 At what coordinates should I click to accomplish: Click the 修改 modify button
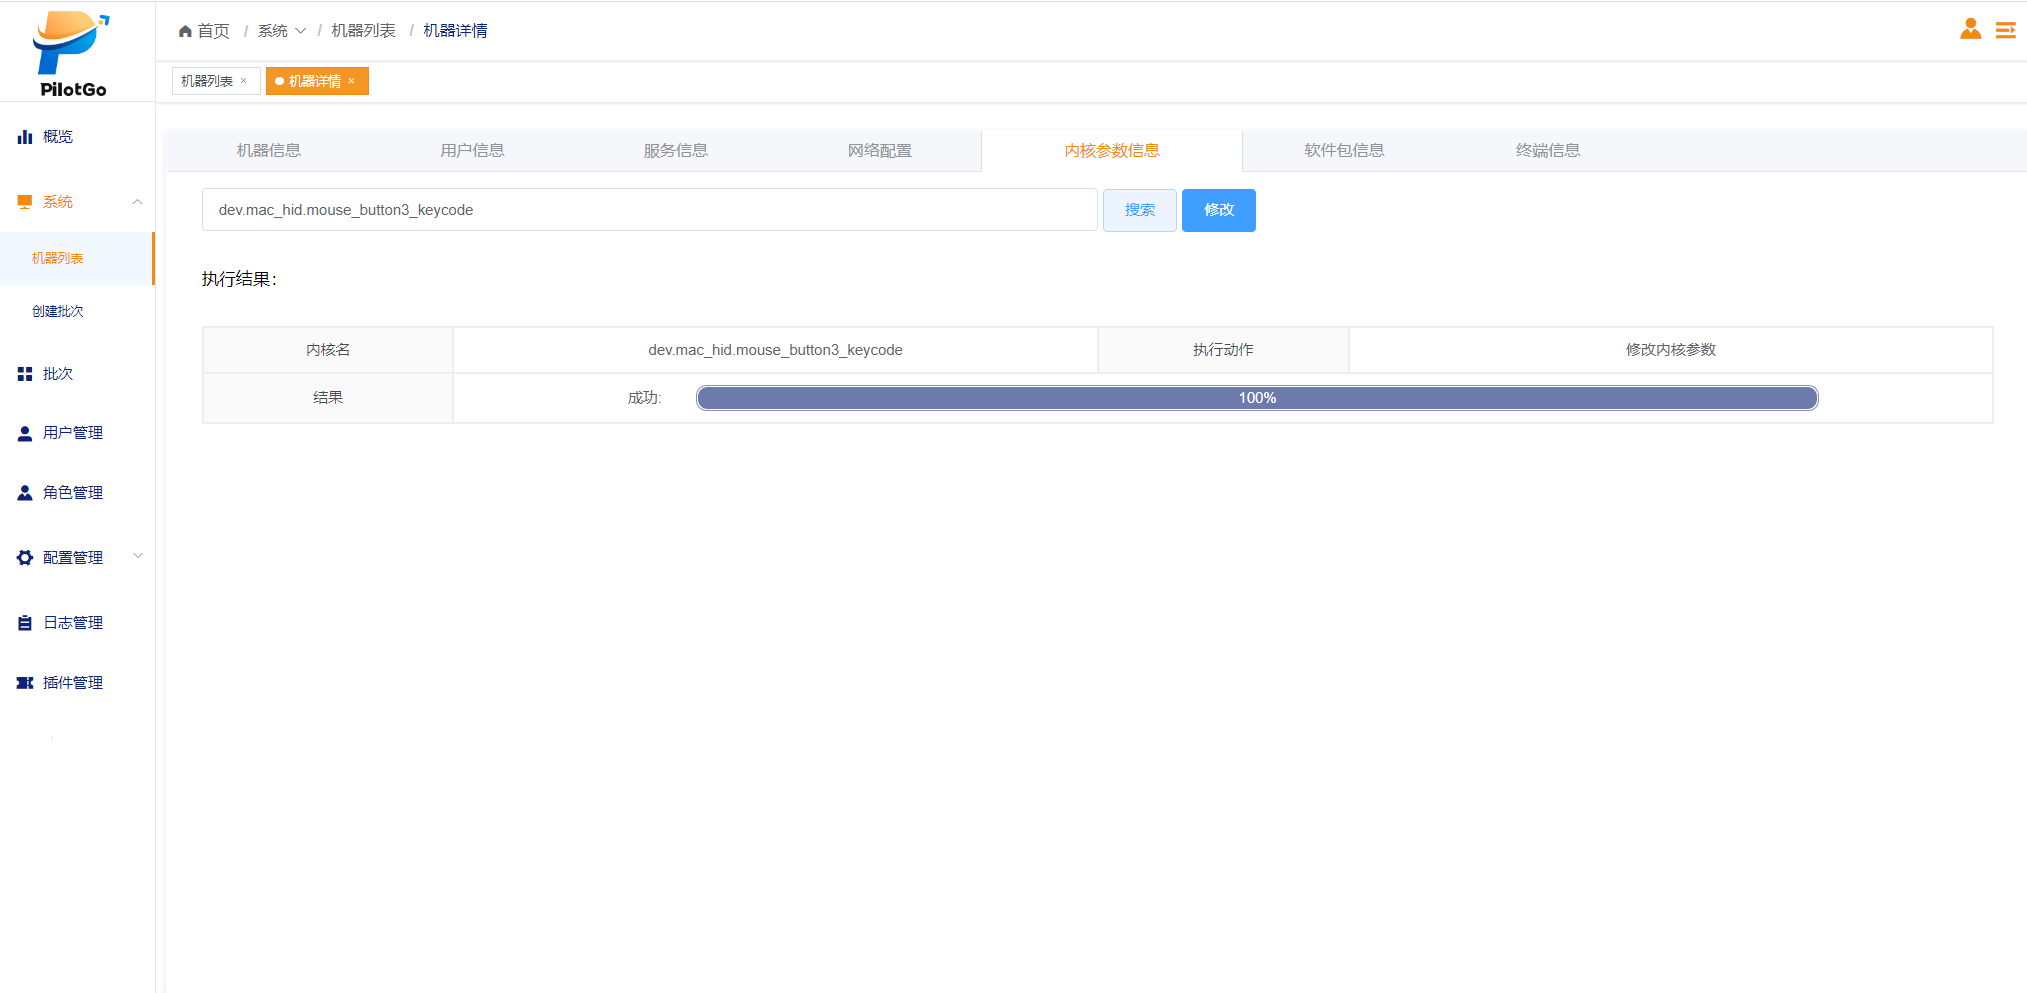coord(1218,210)
